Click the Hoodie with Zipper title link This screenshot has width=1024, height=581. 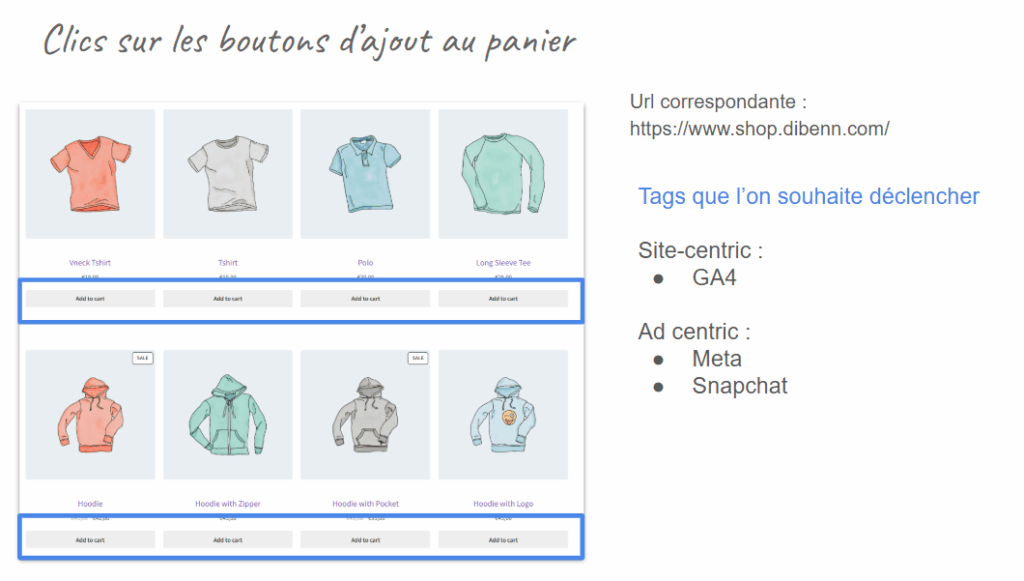click(x=228, y=504)
